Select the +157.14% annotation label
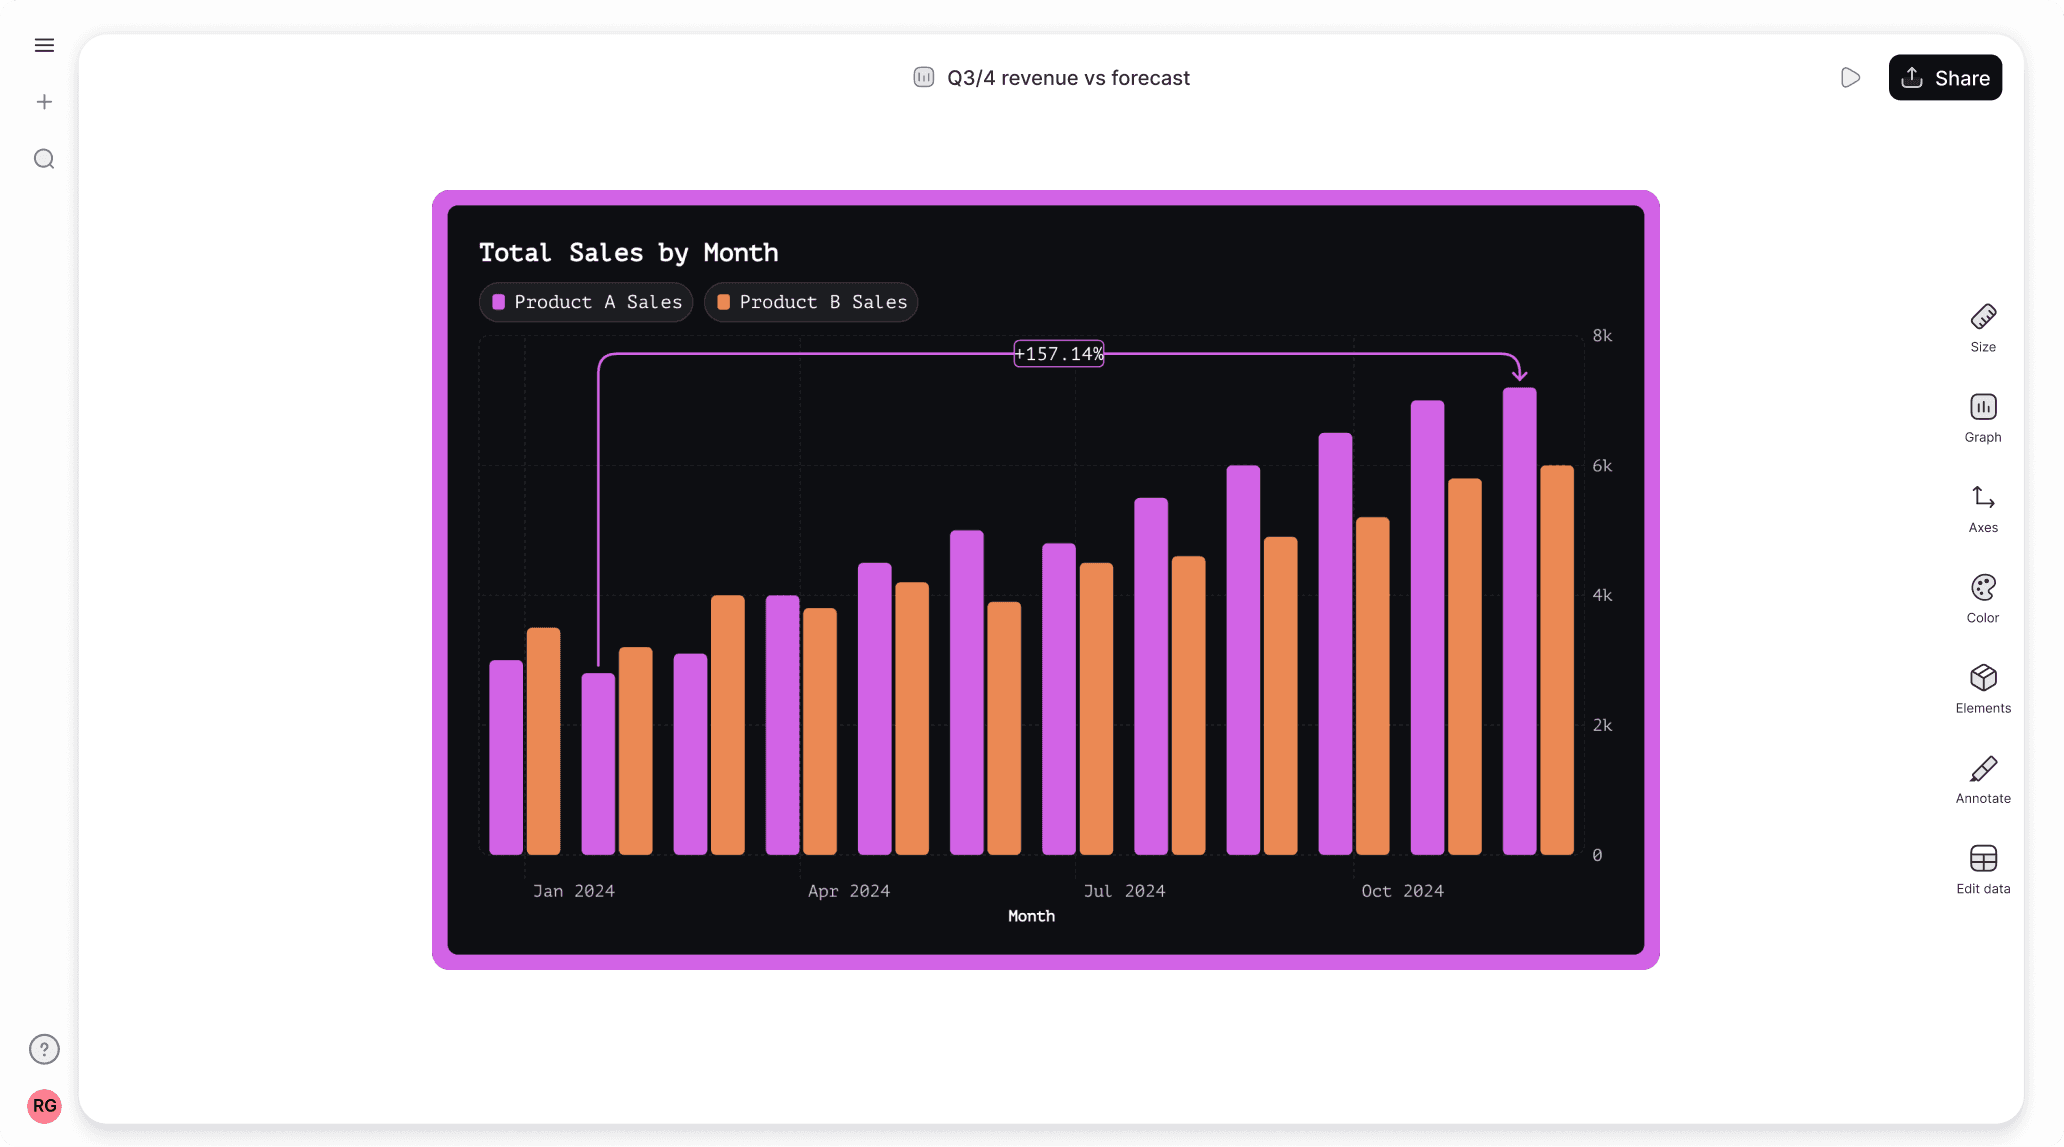 click(1058, 353)
